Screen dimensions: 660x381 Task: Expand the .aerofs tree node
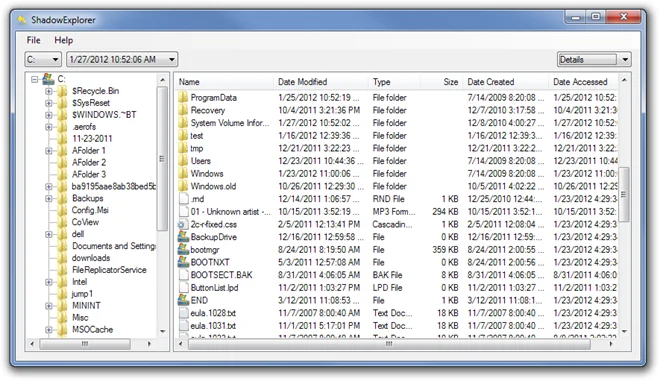49,127
